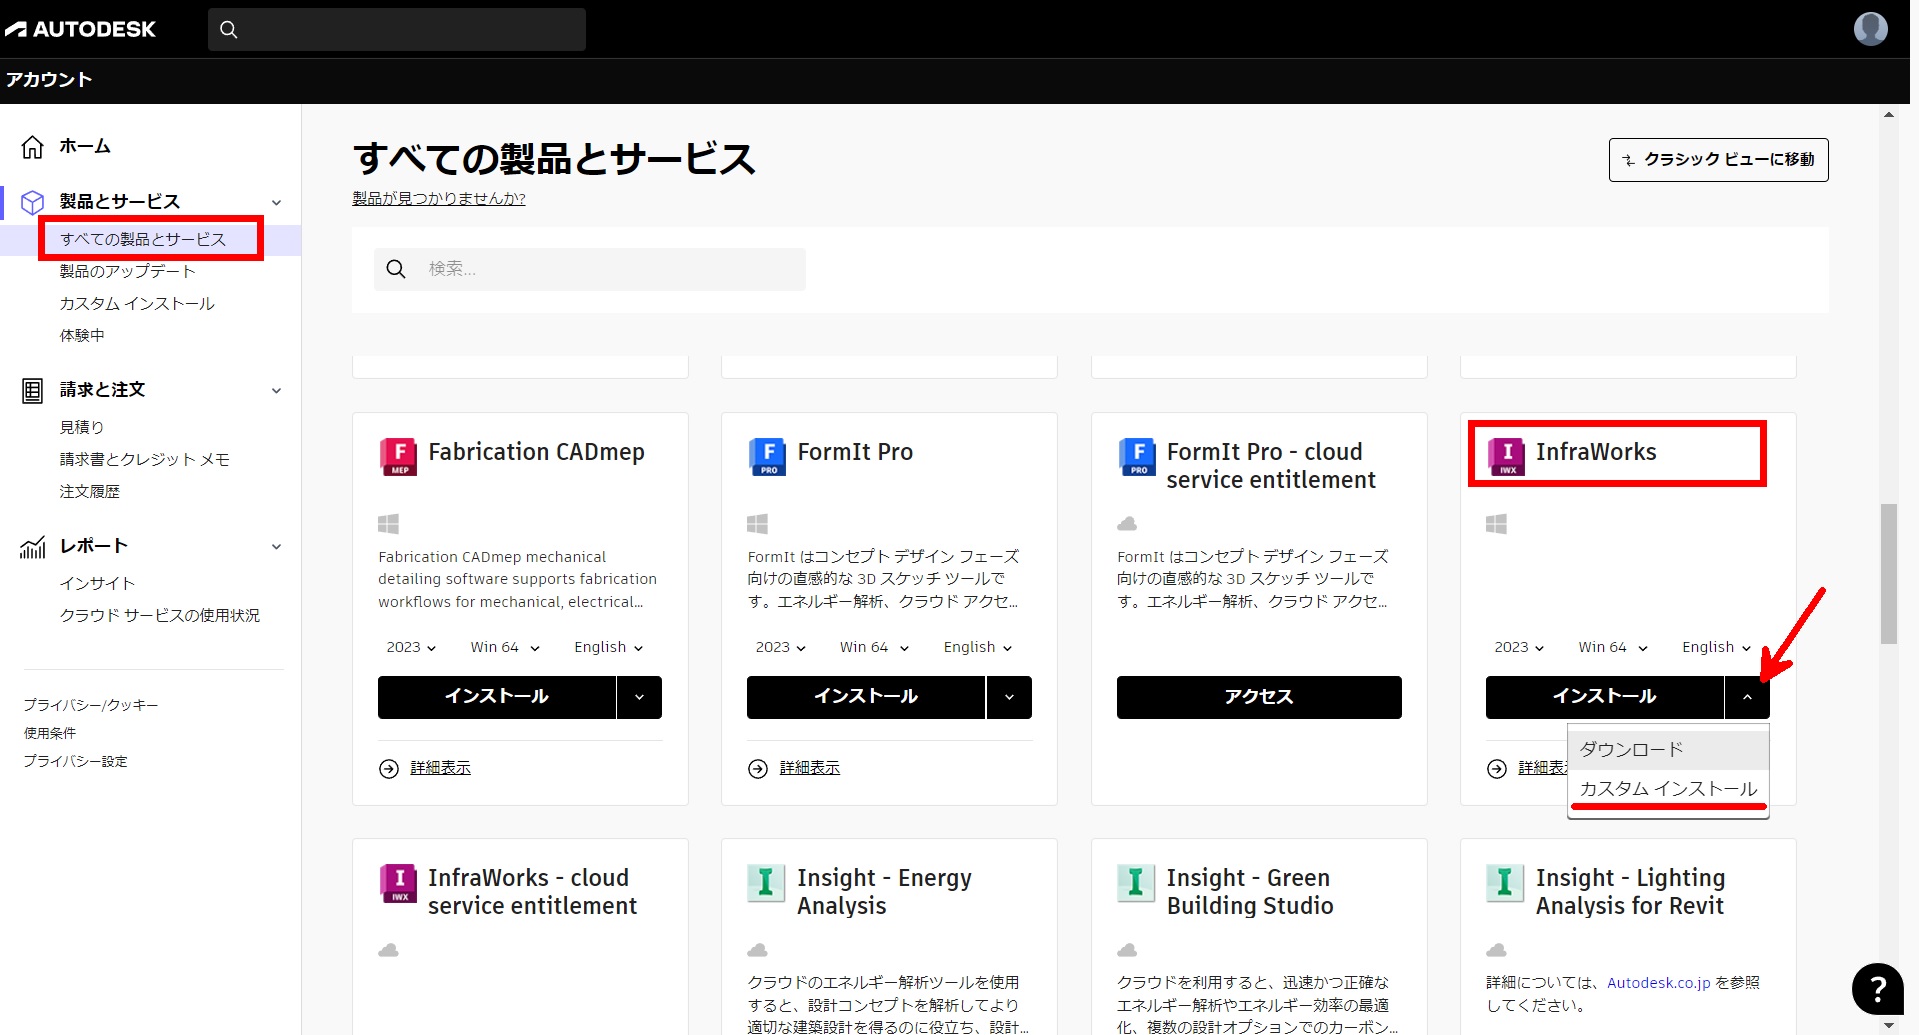Open the English language dropdown for FormIt Pro
The width and height of the screenshot is (1919, 1035).
coord(978,647)
